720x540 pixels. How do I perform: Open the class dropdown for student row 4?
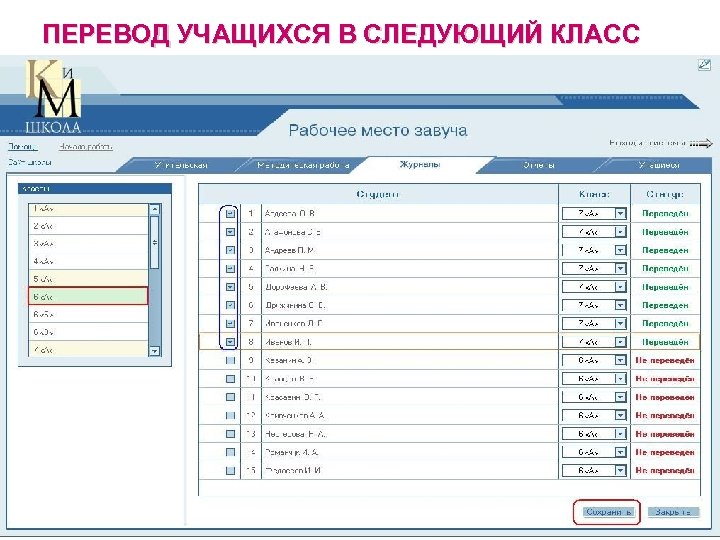click(x=620, y=269)
